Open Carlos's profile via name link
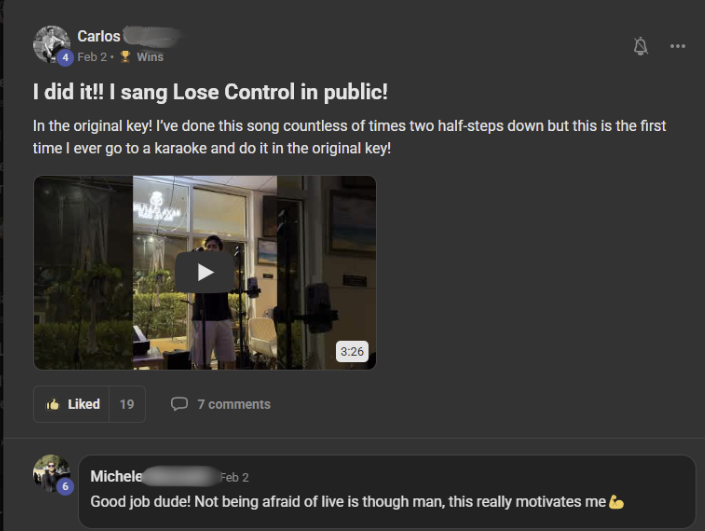Screen dimensions: 705x531 pos(99,36)
